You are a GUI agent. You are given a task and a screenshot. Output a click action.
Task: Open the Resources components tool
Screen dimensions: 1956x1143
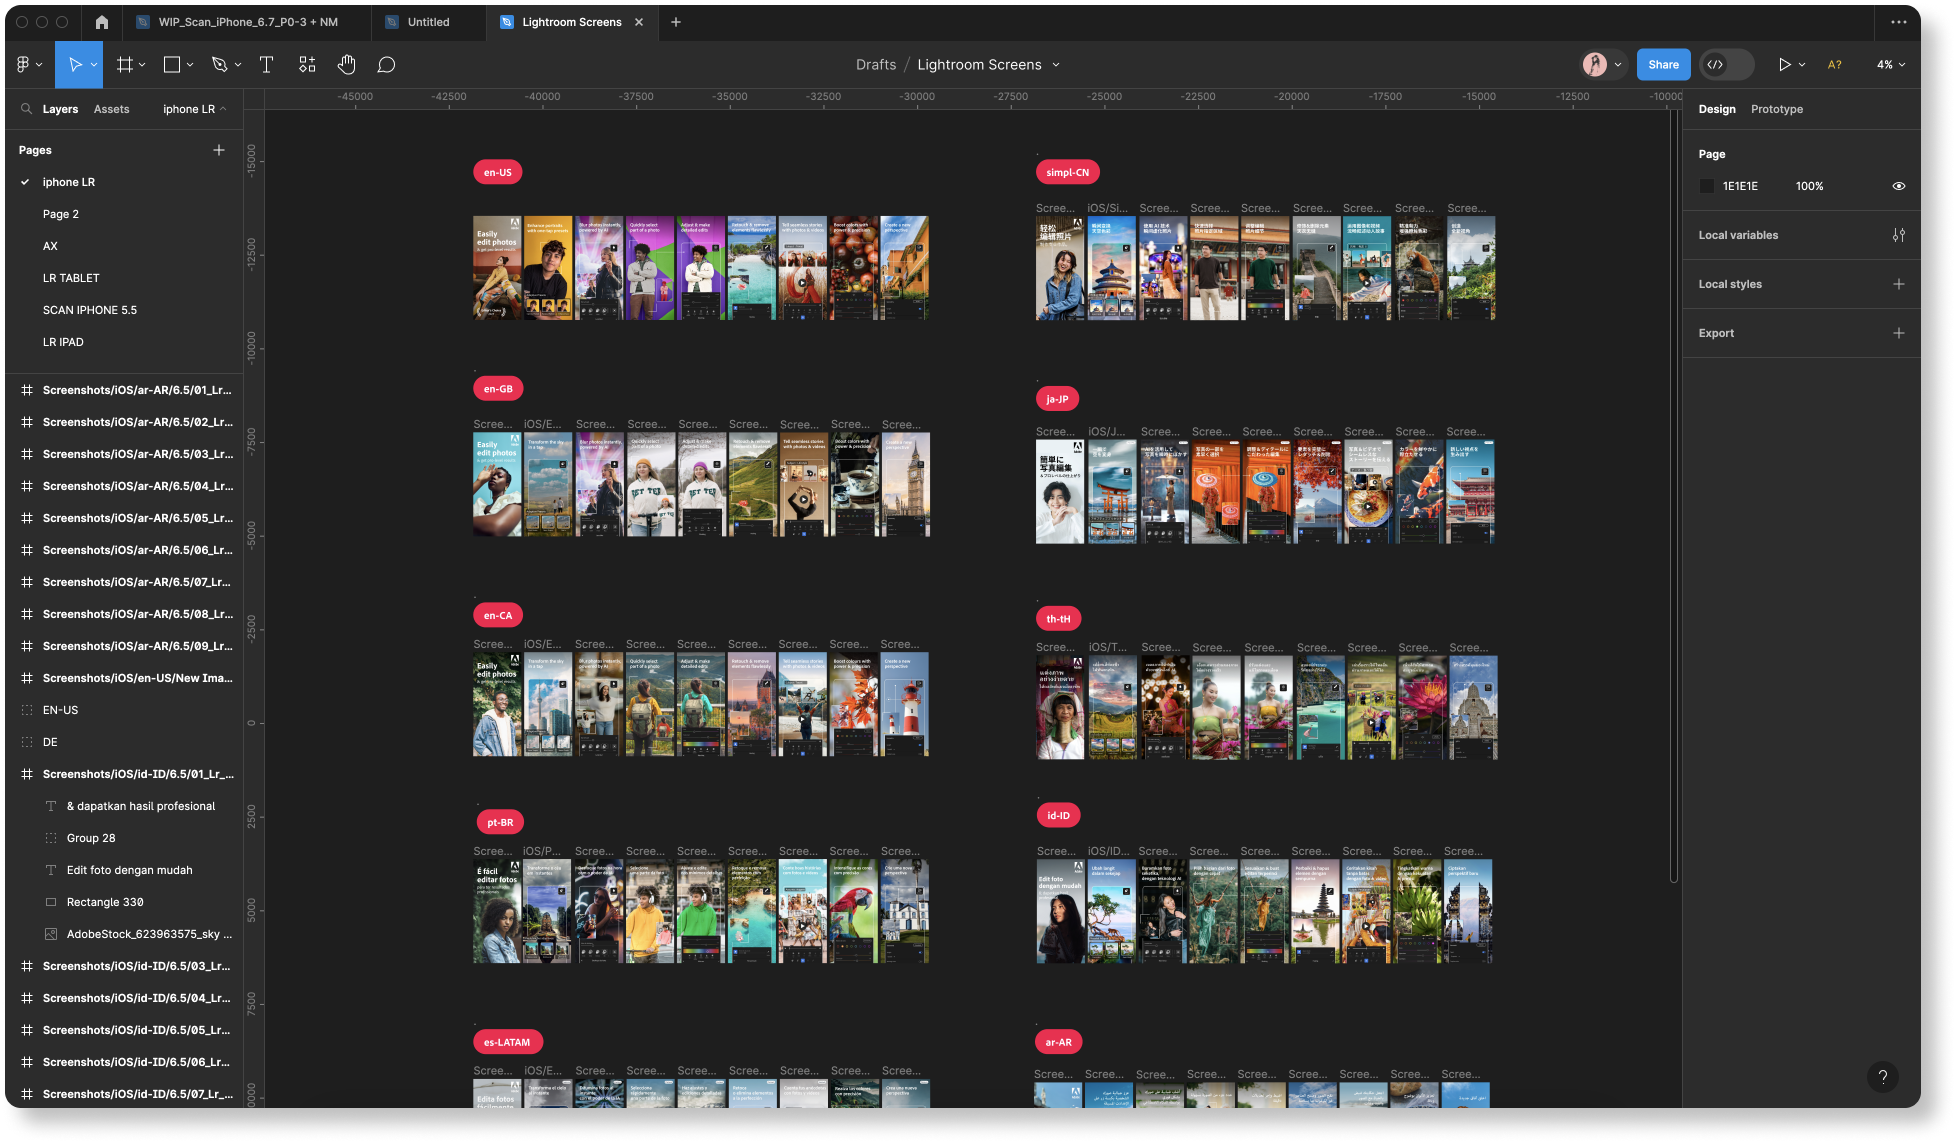tap(307, 65)
